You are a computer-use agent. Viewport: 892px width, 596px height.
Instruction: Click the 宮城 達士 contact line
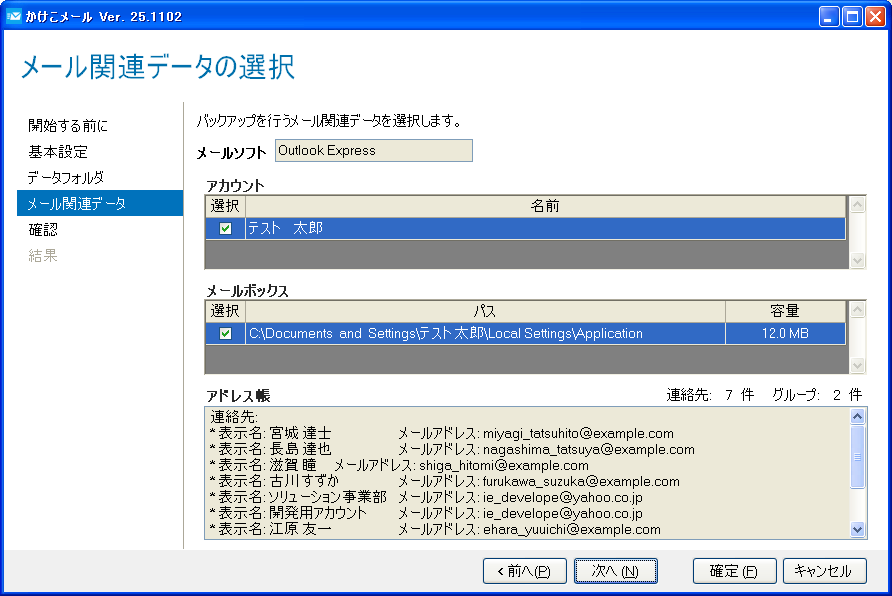click(x=441, y=433)
